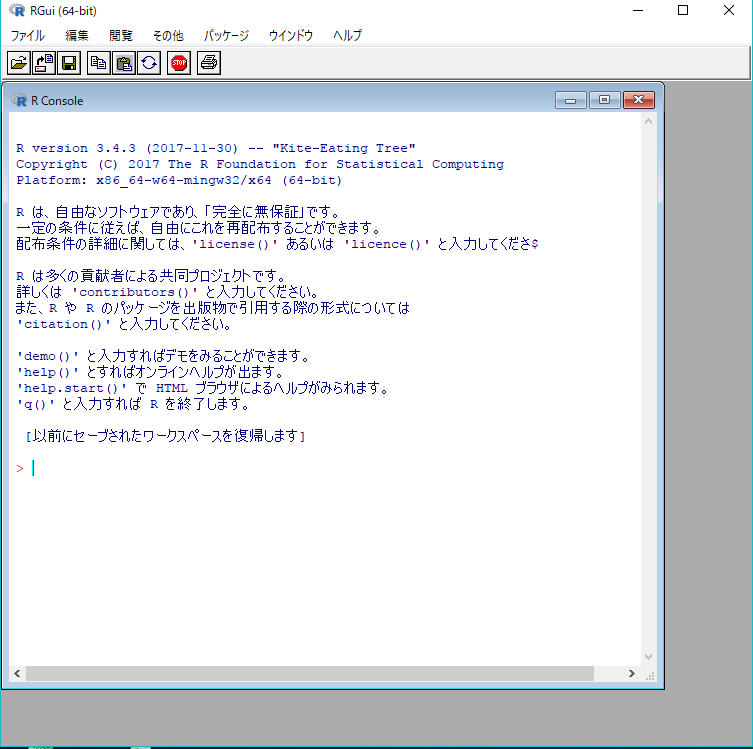Screen dimensions: 753x749
Task: Click the "R version 3.4.3" line
Action: click(216, 148)
